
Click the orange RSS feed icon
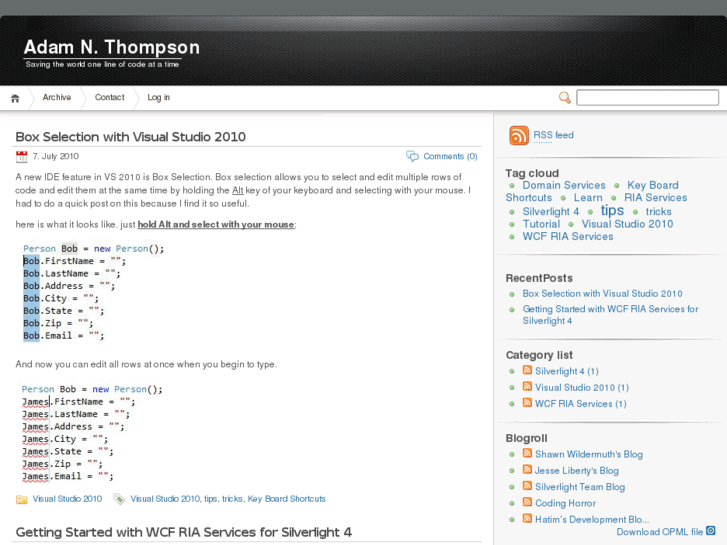518,135
